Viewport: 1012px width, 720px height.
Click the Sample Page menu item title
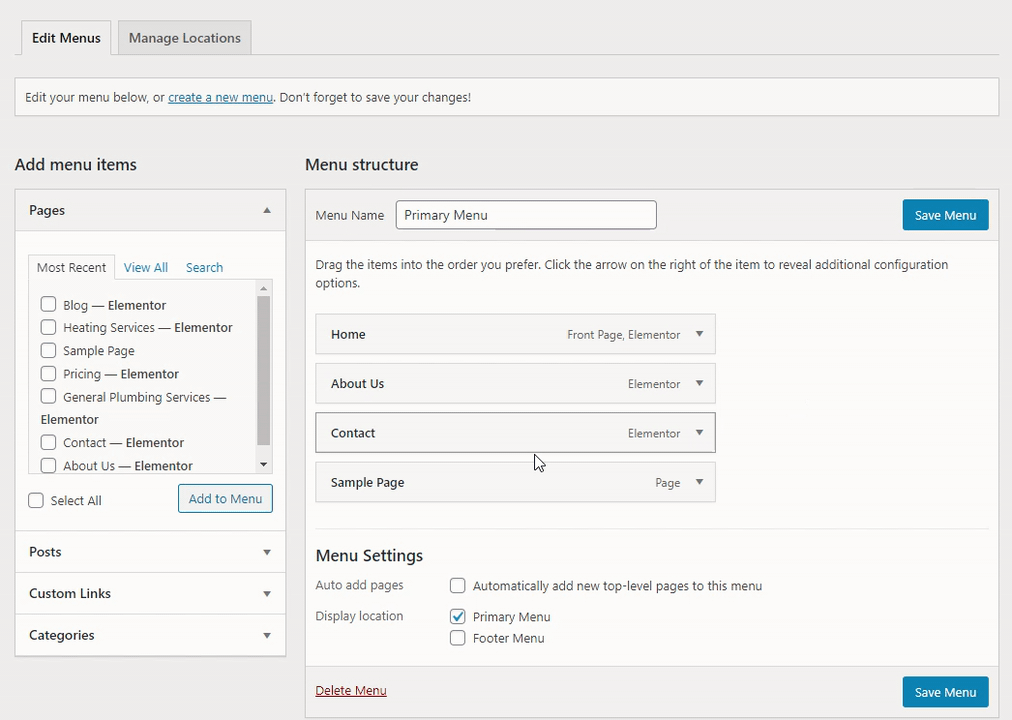pyautogui.click(x=368, y=483)
